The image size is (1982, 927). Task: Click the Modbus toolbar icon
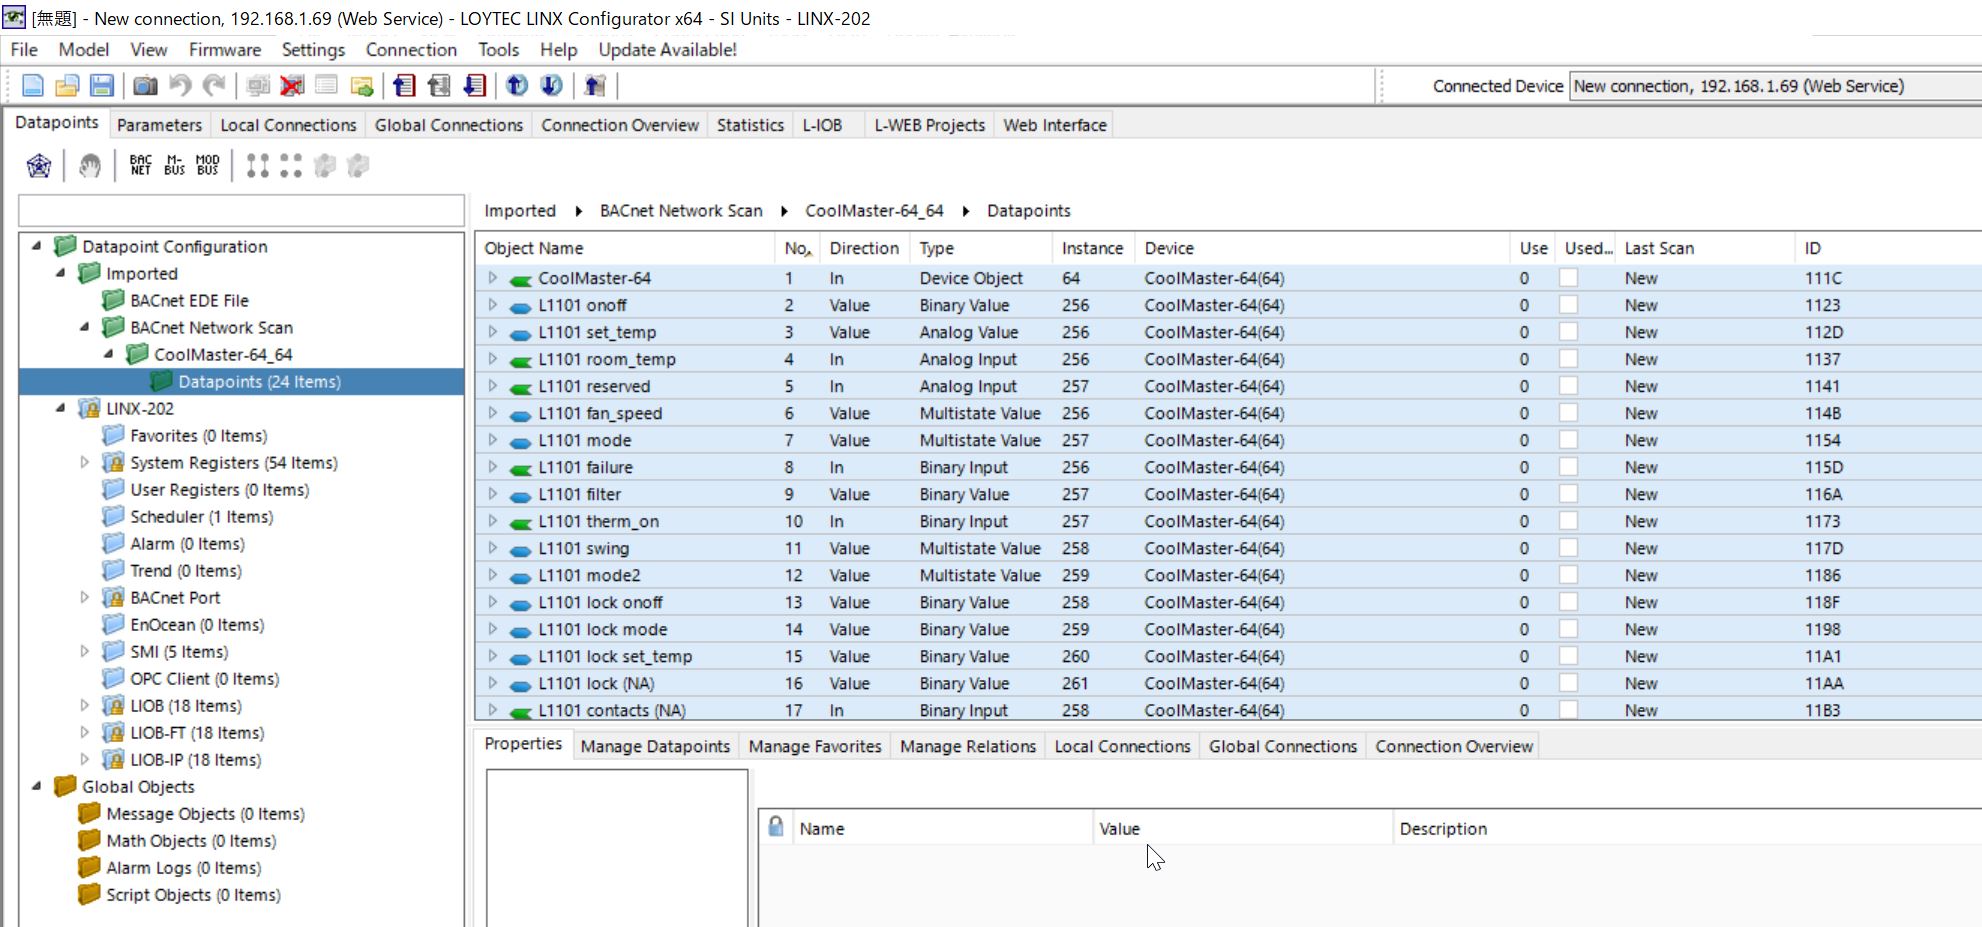[x=207, y=165]
